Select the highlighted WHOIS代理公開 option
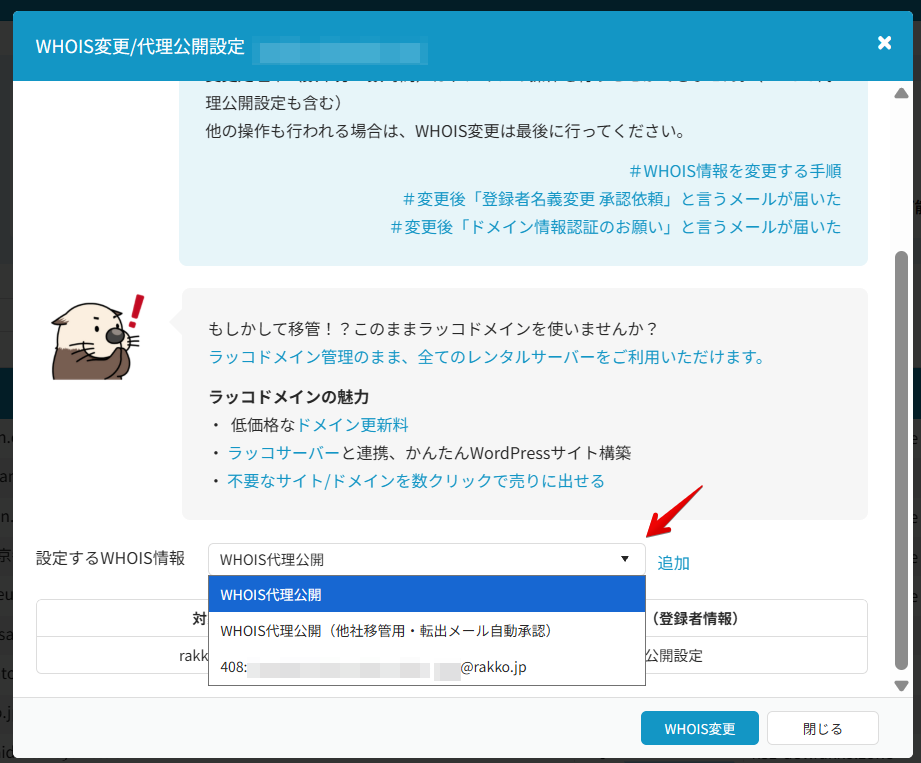Screen dimensions: 921x763 426,594
